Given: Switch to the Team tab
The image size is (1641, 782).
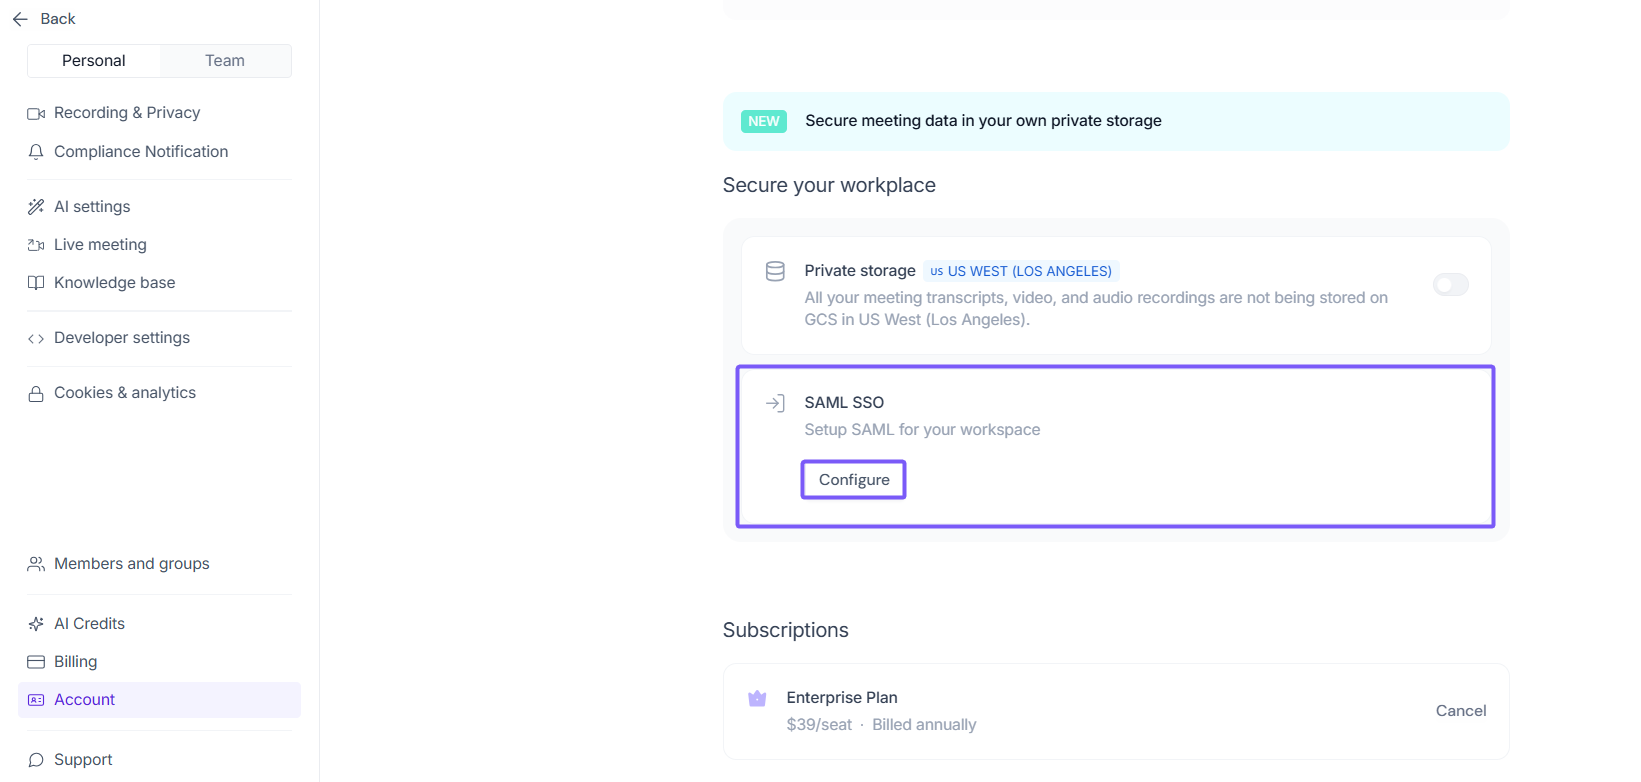Looking at the screenshot, I should 225,61.
